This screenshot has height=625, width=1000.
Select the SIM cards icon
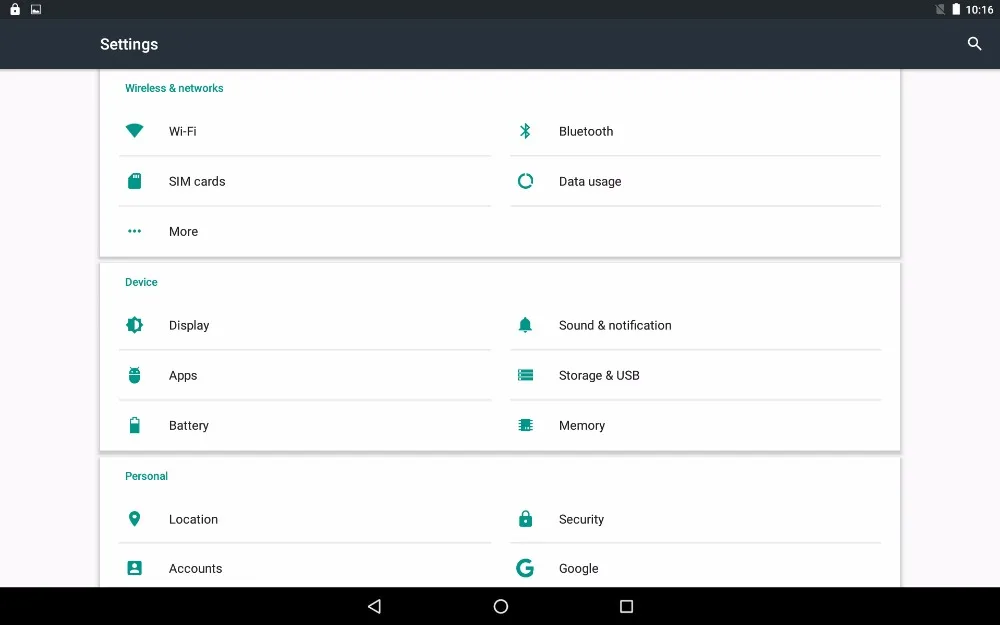click(x=135, y=181)
